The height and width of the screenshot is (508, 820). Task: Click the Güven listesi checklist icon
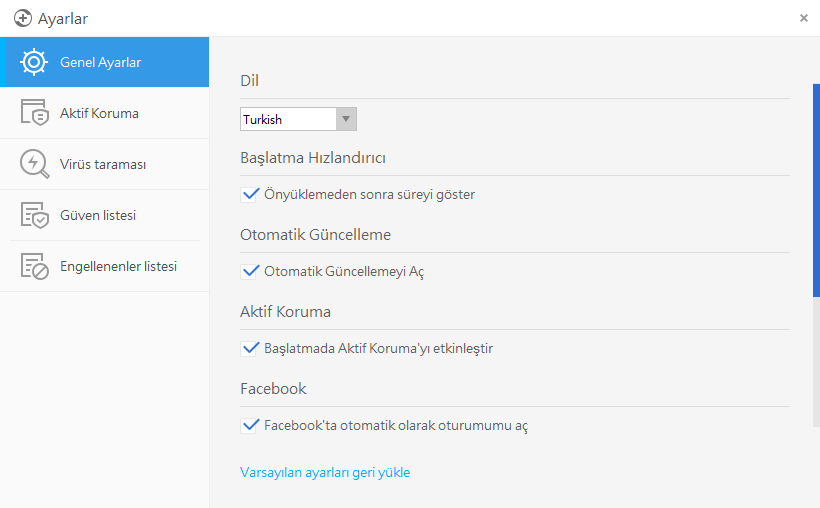click(x=35, y=215)
